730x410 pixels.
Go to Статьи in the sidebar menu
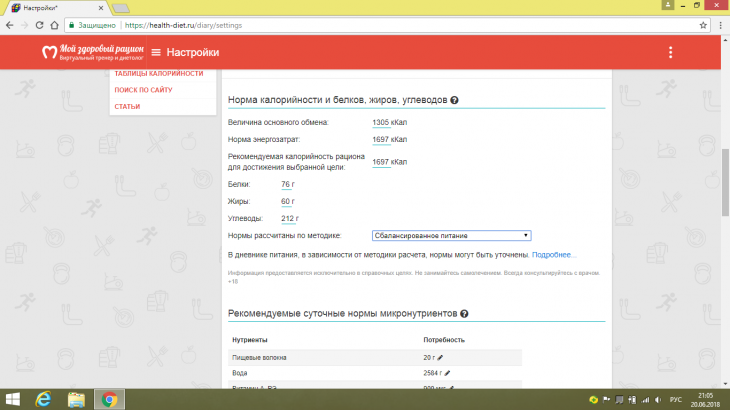[x=127, y=106]
